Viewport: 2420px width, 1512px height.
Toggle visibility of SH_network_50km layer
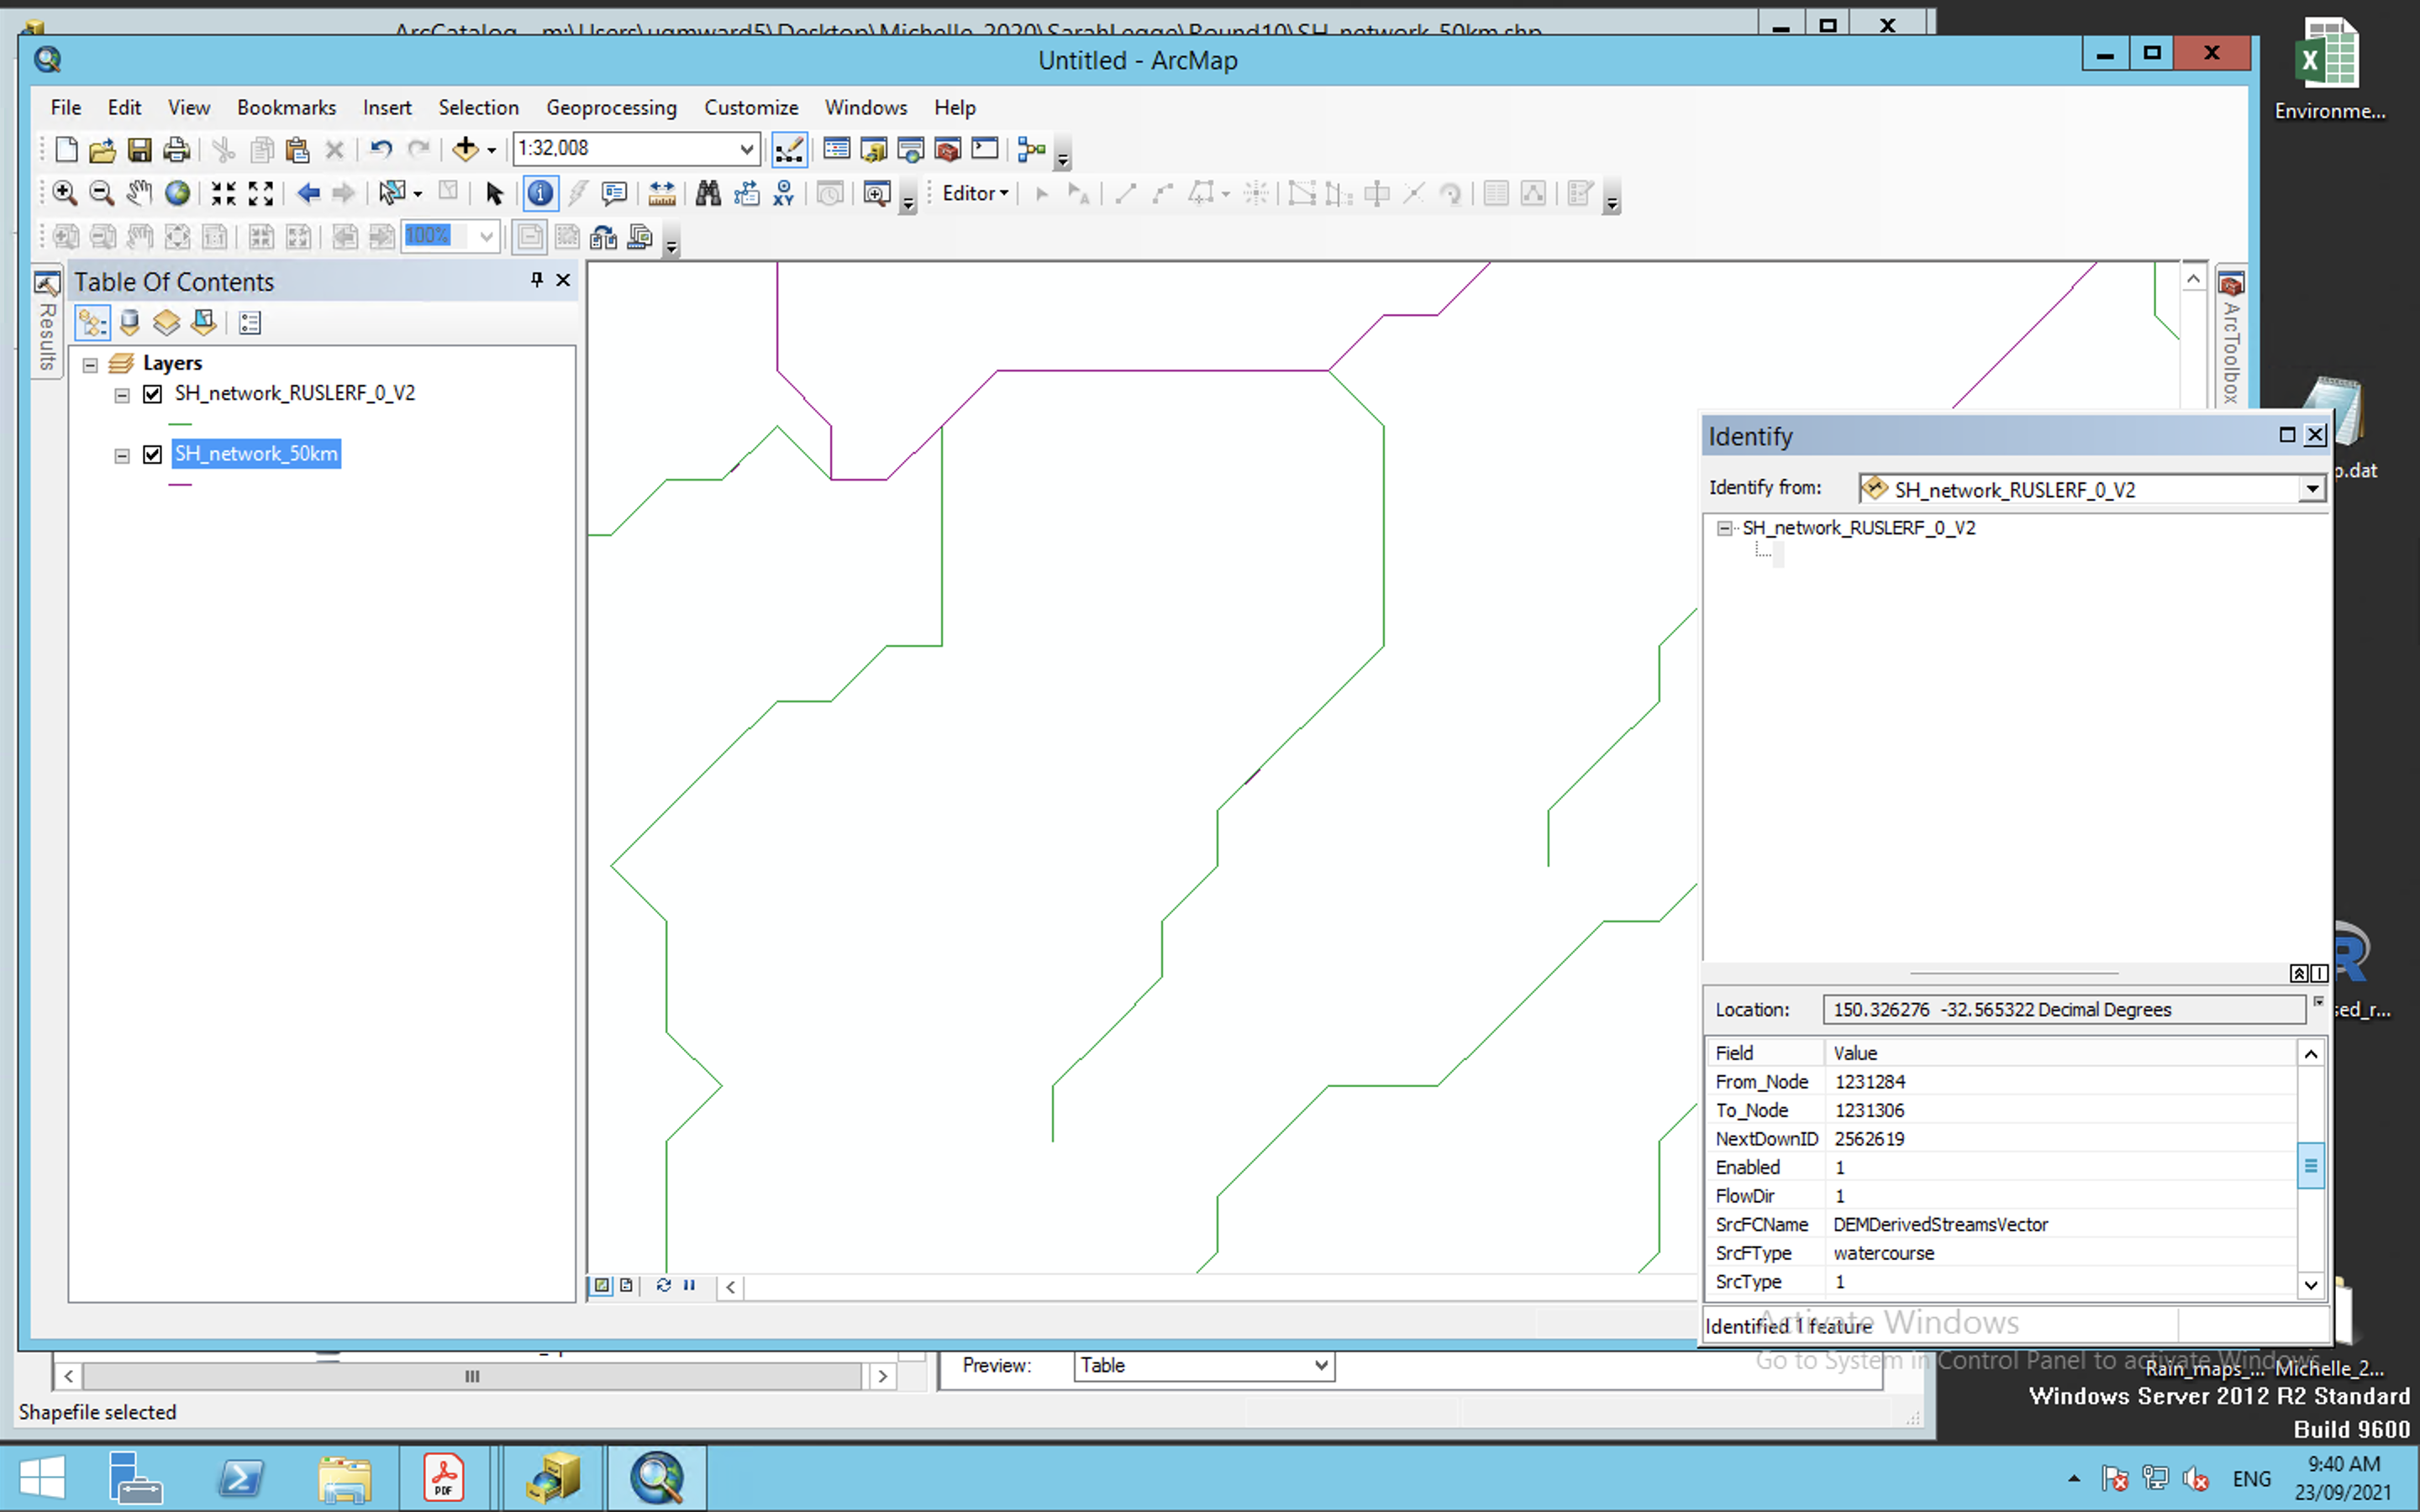(152, 455)
